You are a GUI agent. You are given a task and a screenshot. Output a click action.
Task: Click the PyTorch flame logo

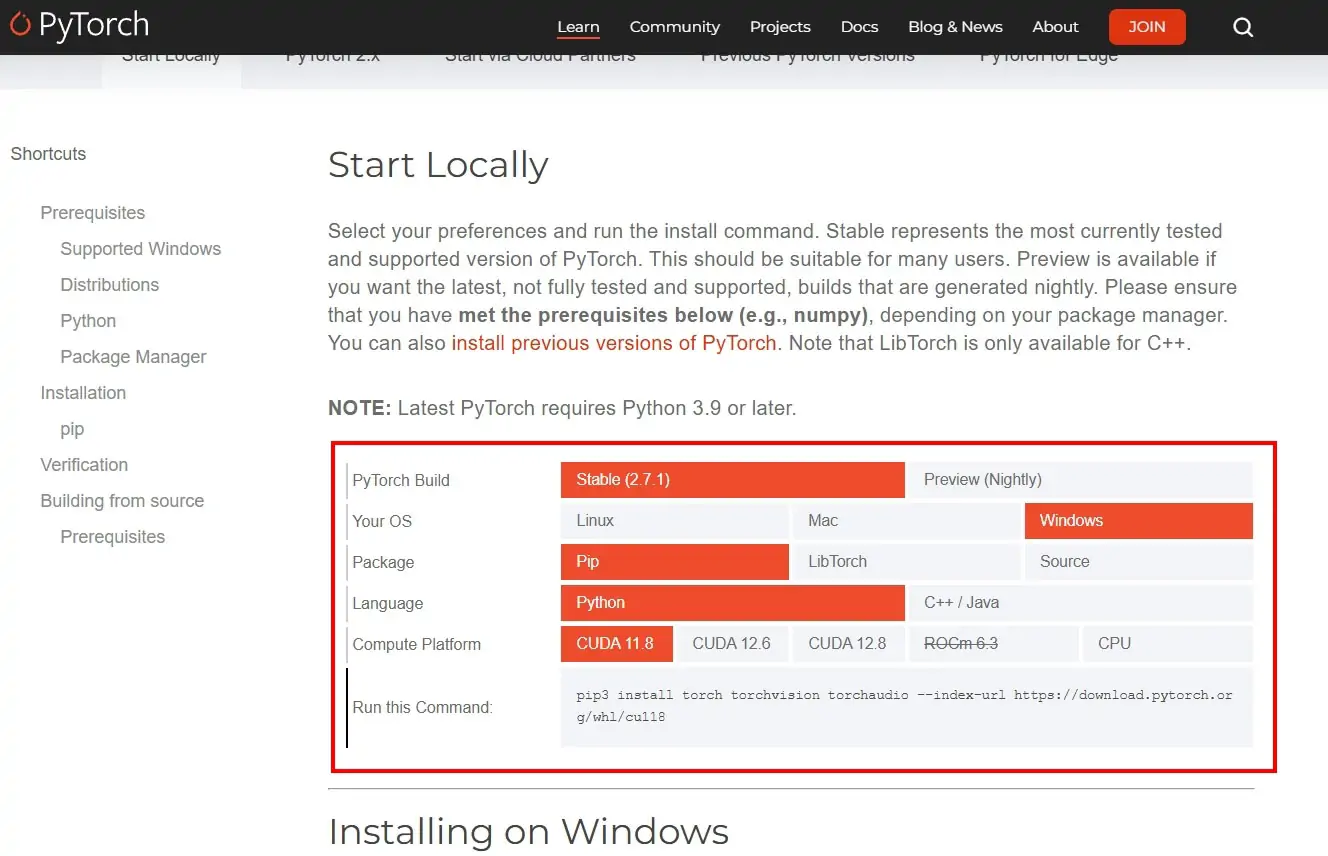(21, 26)
